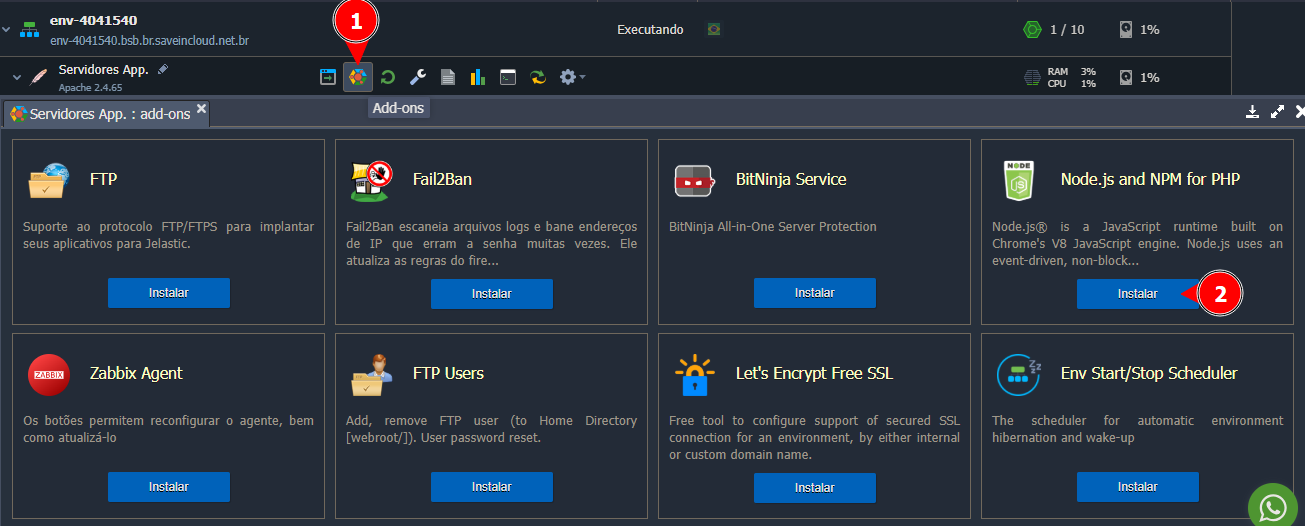The width and height of the screenshot is (1305, 526).
Task: Open the gear additional settings dropdown
Action: pyautogui.click(x=572, y=77)
